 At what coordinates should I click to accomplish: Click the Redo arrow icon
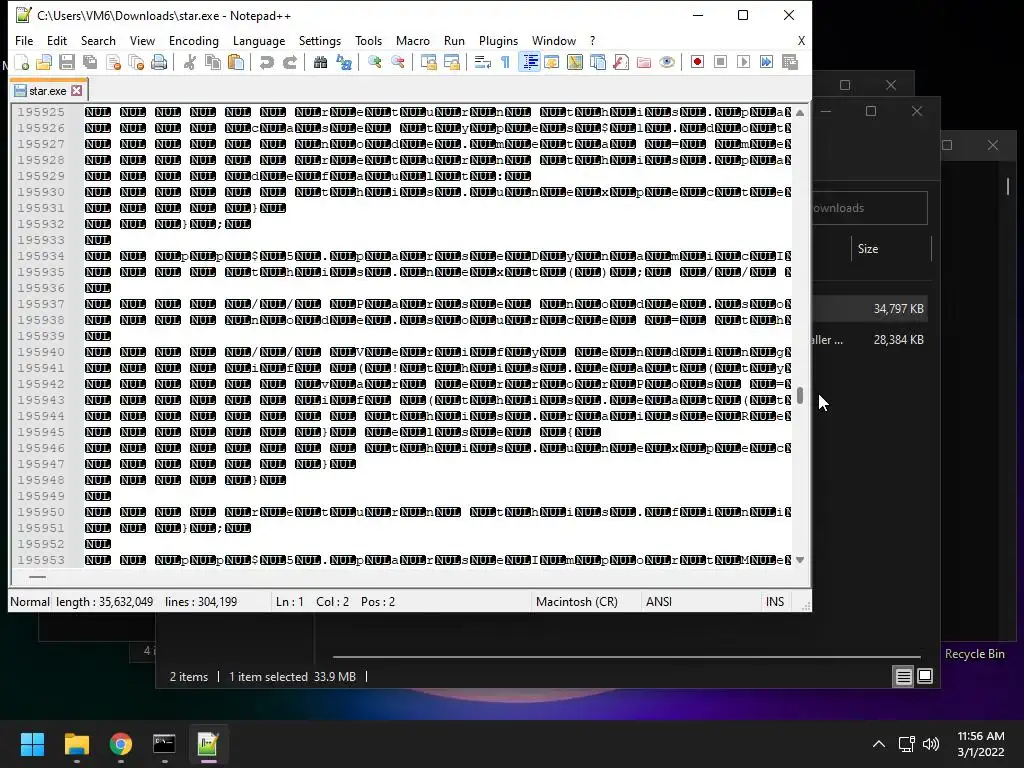coord(290,62)
